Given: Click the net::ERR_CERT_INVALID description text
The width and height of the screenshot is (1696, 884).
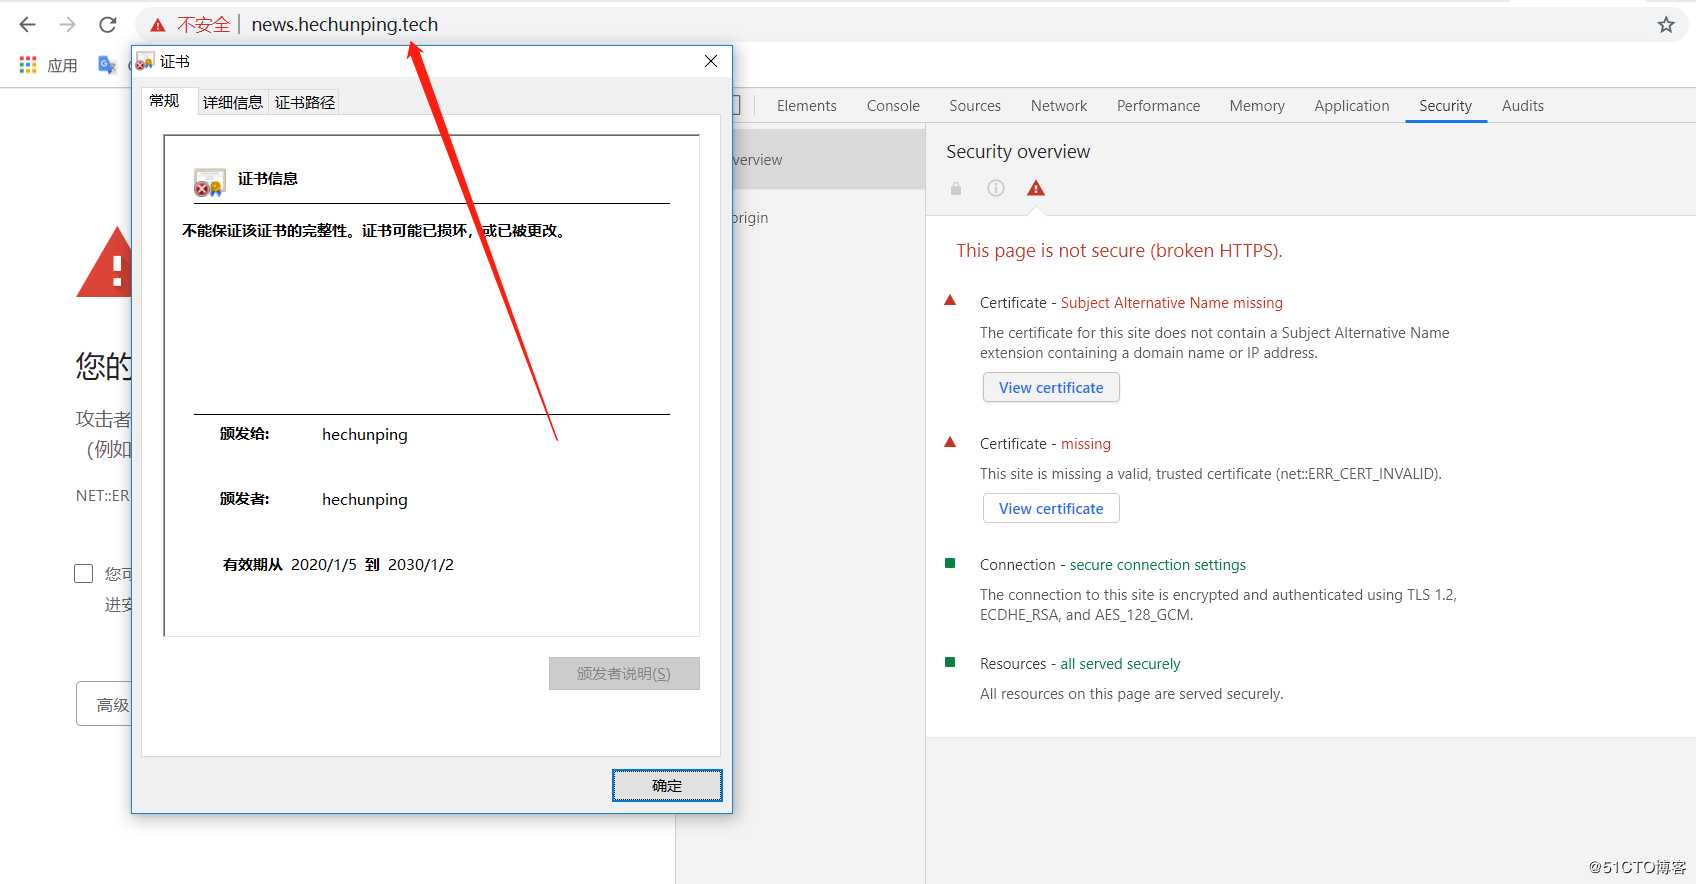Looking at the screenshot, I should click(x=1211, y=473).
